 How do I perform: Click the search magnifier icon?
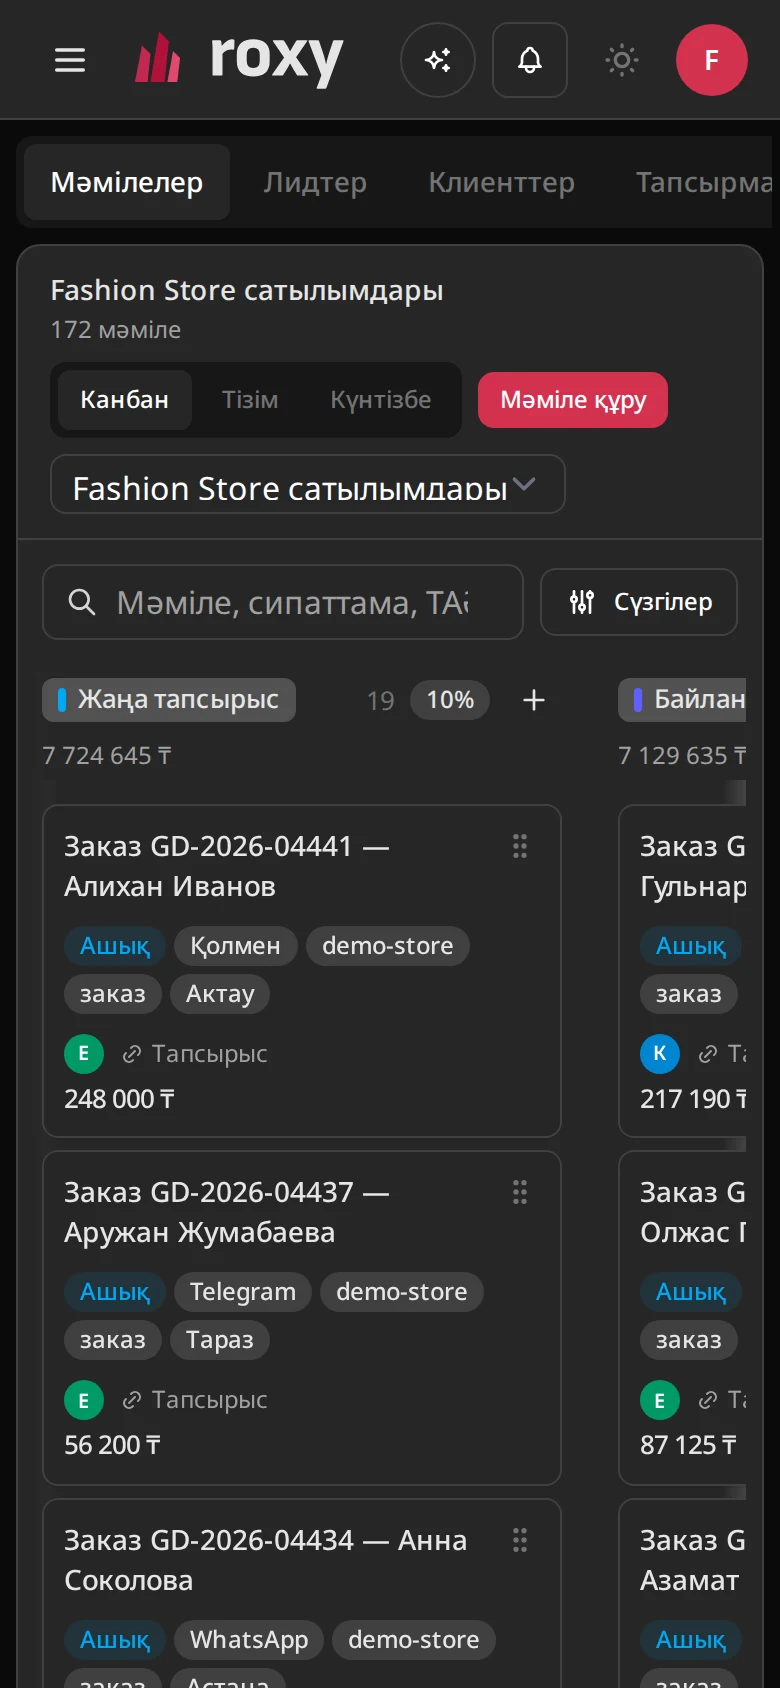(82, 602)
